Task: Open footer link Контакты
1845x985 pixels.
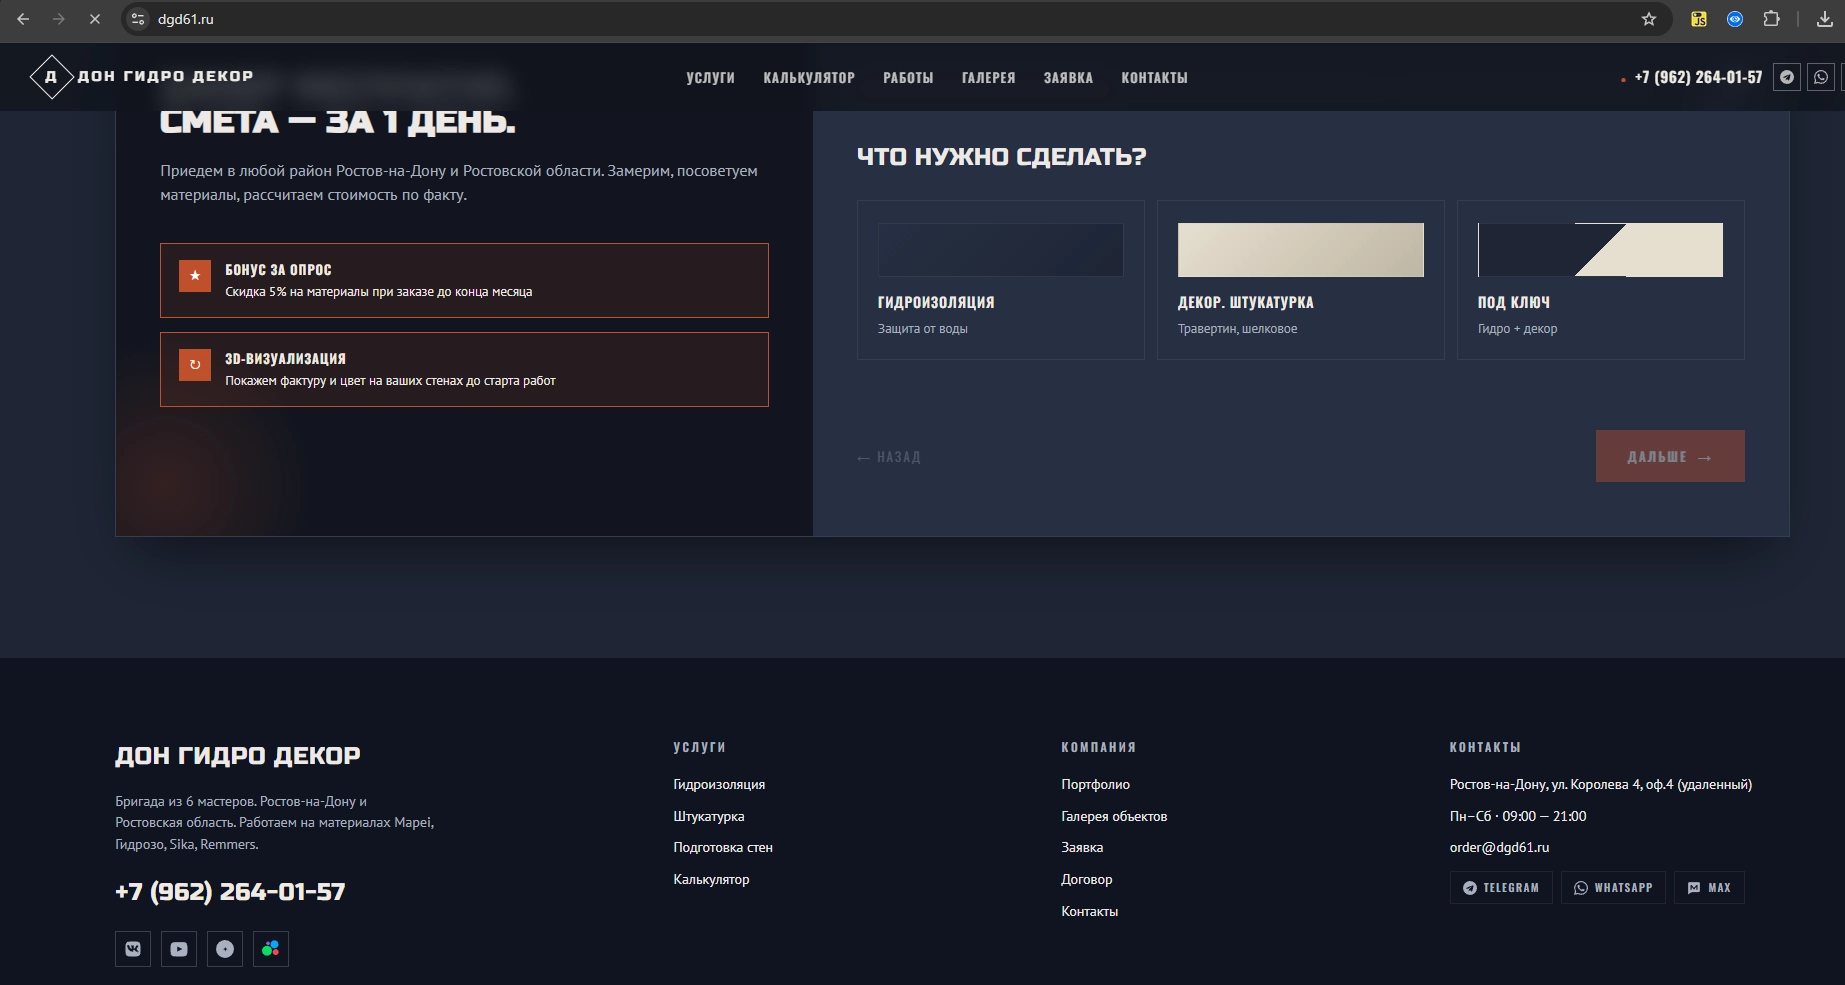Action: pyautogui.click(x=1090, y=912)
